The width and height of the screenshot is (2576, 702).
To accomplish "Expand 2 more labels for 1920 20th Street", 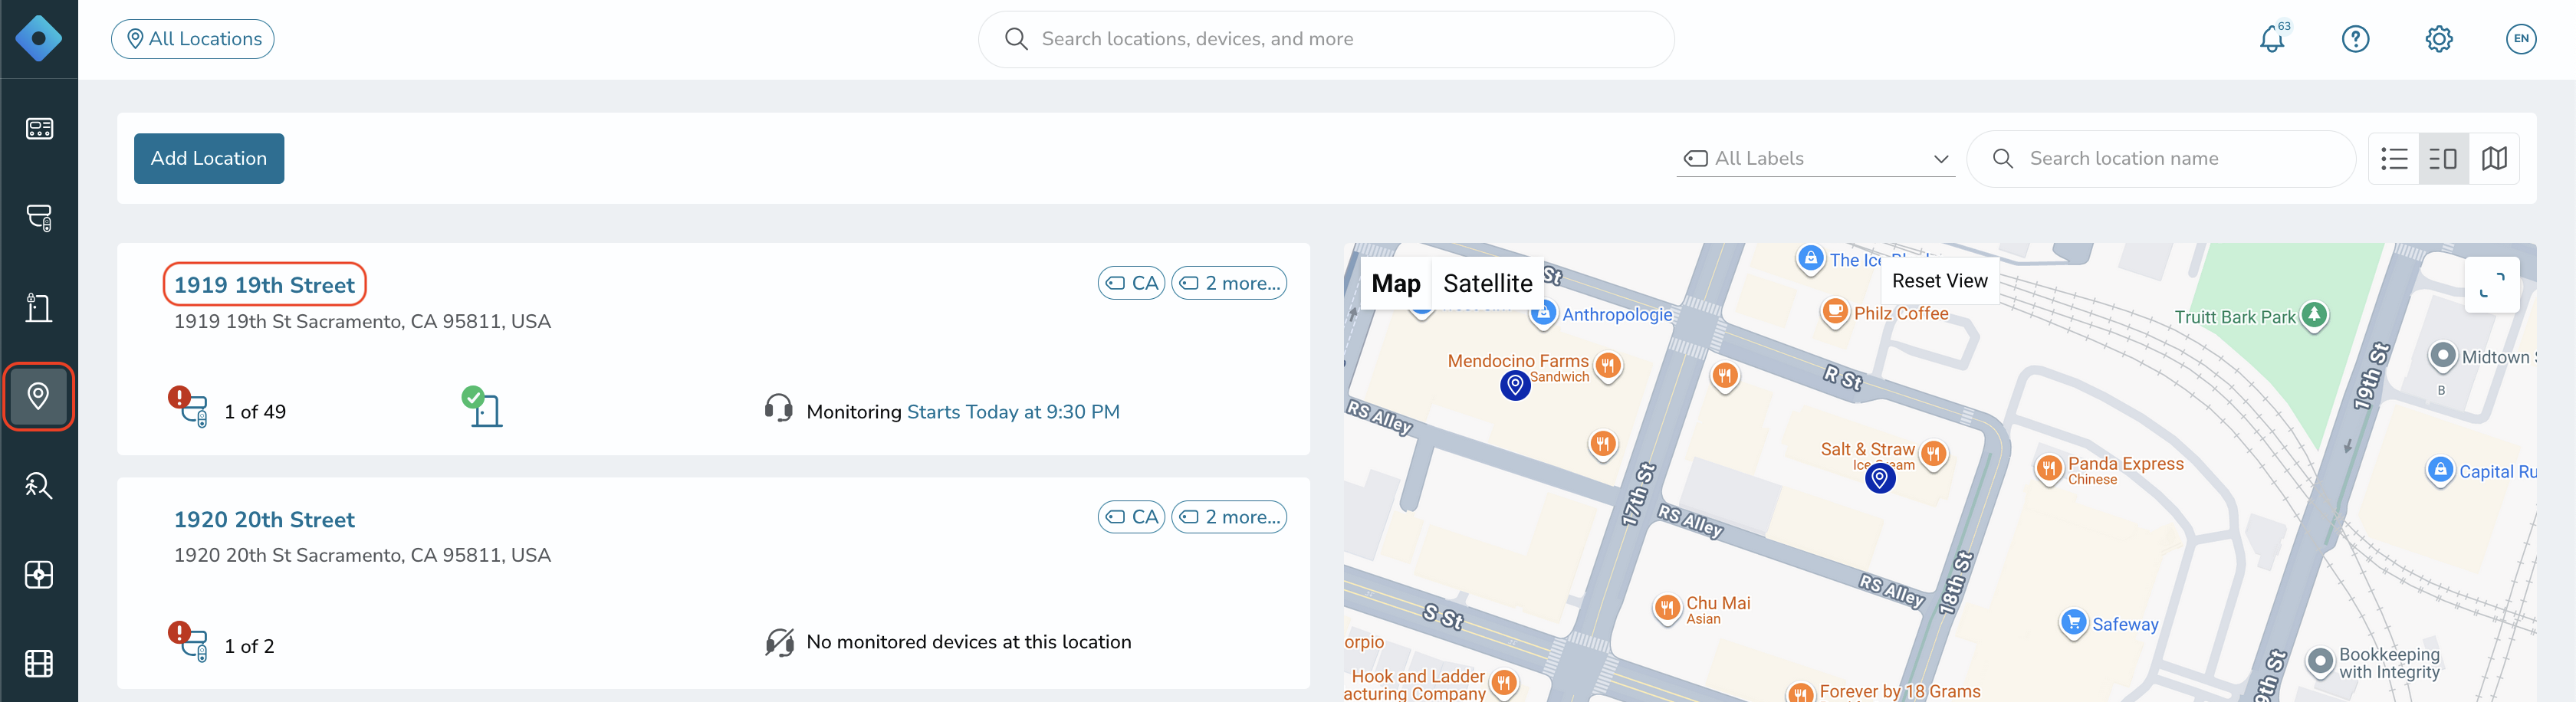I will pyautogui.click(x=1229, y=517).
